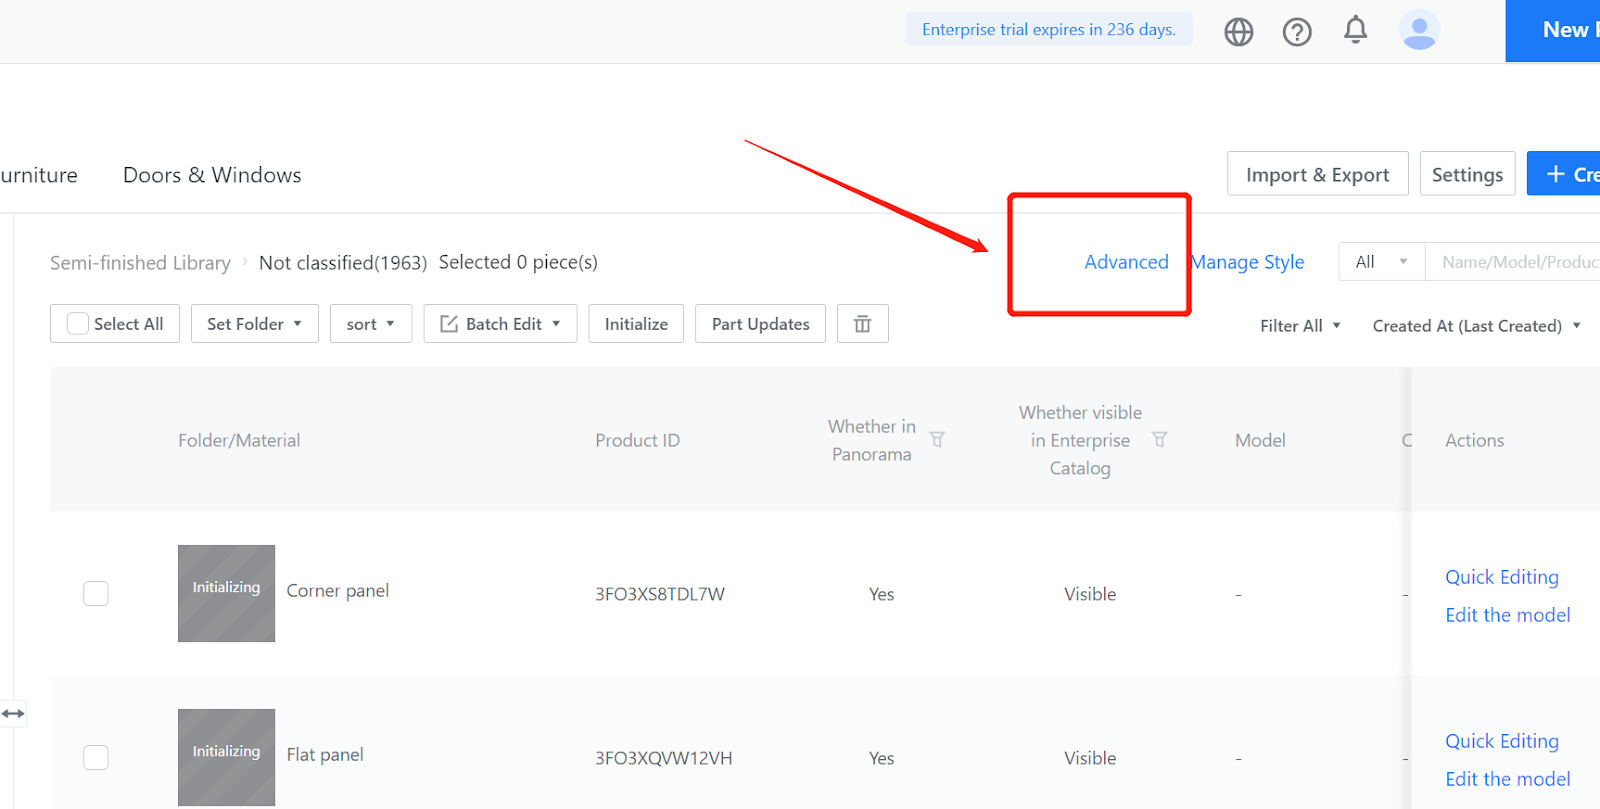
Task: Click the Import & Export button
Action: click(1317, 175)
